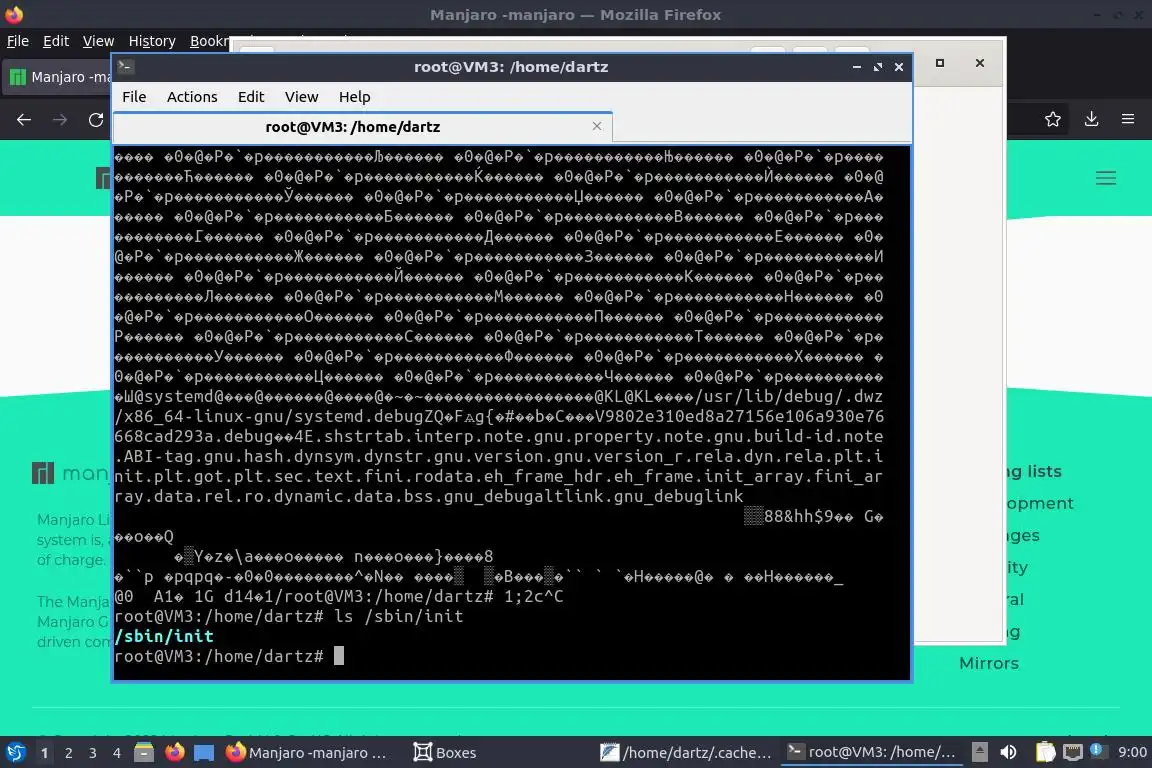
Task: Go back one page in Firefox
Action: pos(24,120)
